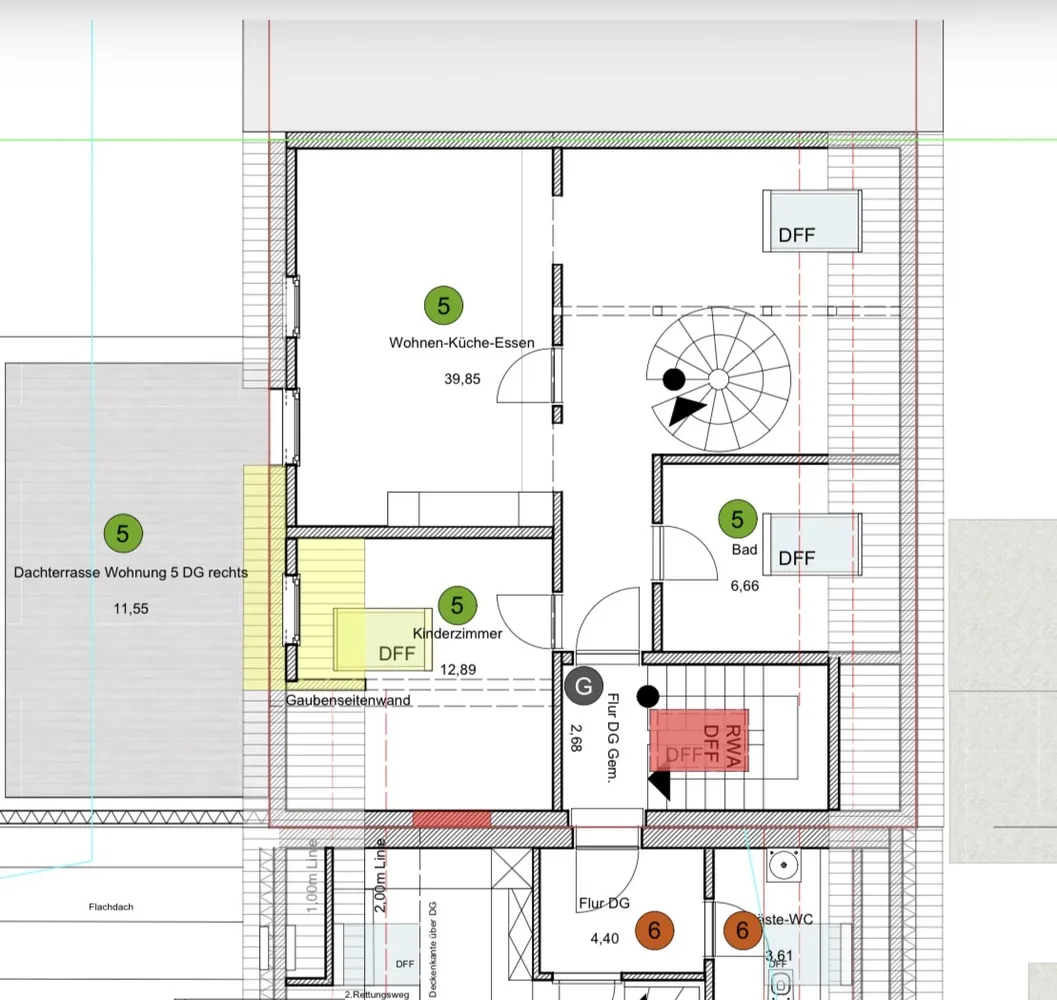Viewport: 1057px width, 1000px height.
Task: Click area value 4,40
Action: coord(605,938)
